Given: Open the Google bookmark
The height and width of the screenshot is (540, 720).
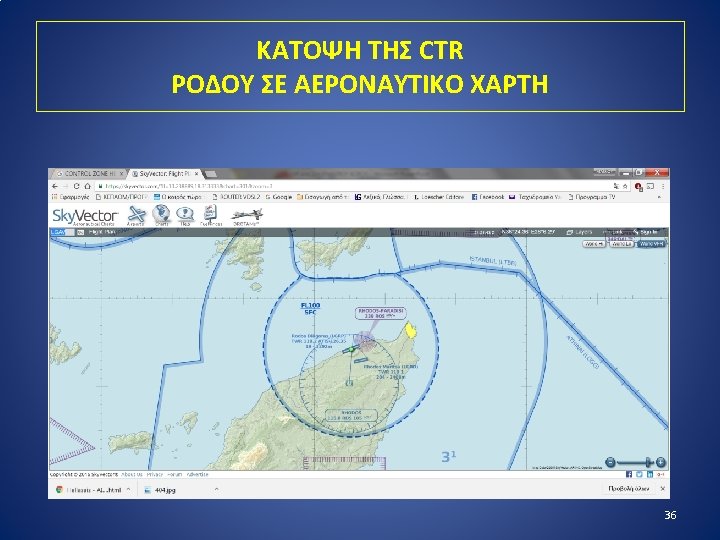Looking at the screenshot, I should (x=279, y=197).
